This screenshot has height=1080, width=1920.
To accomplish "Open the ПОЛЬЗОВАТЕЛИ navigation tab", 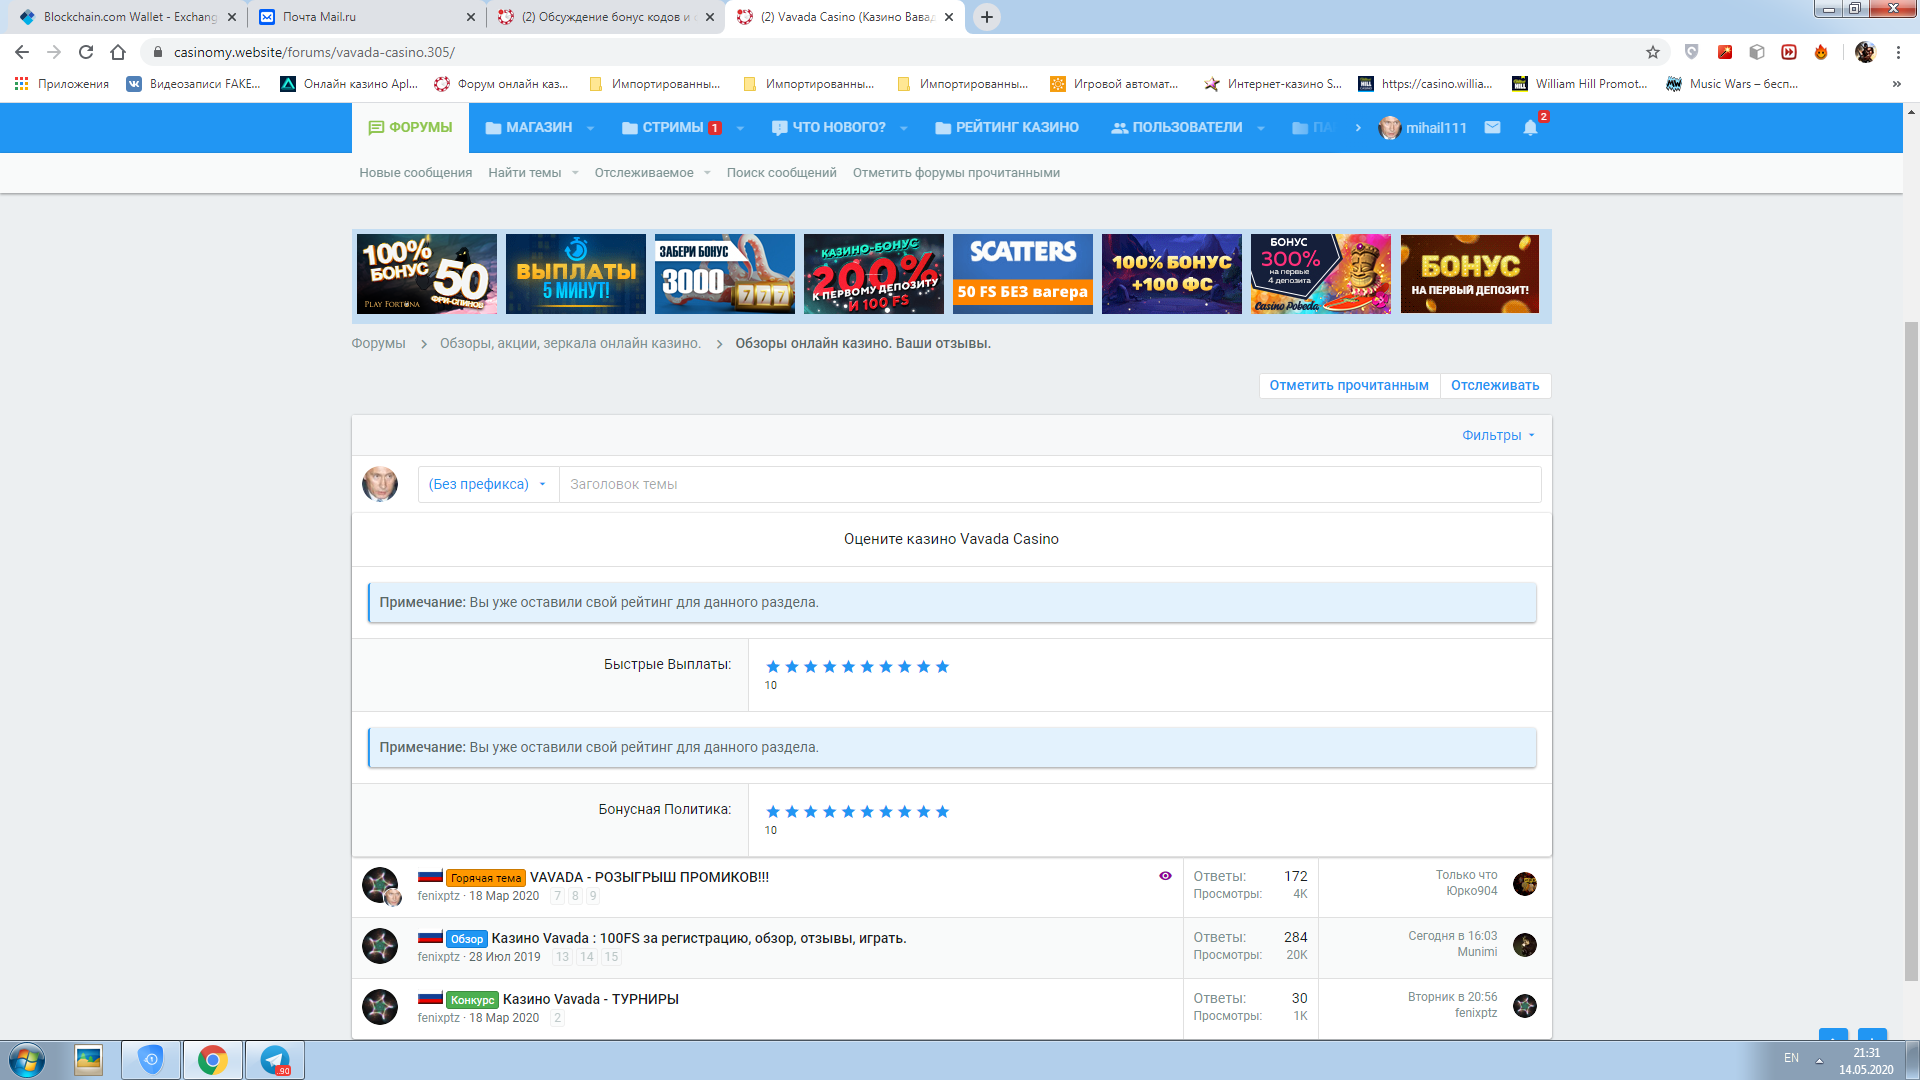I will 1176,127.
